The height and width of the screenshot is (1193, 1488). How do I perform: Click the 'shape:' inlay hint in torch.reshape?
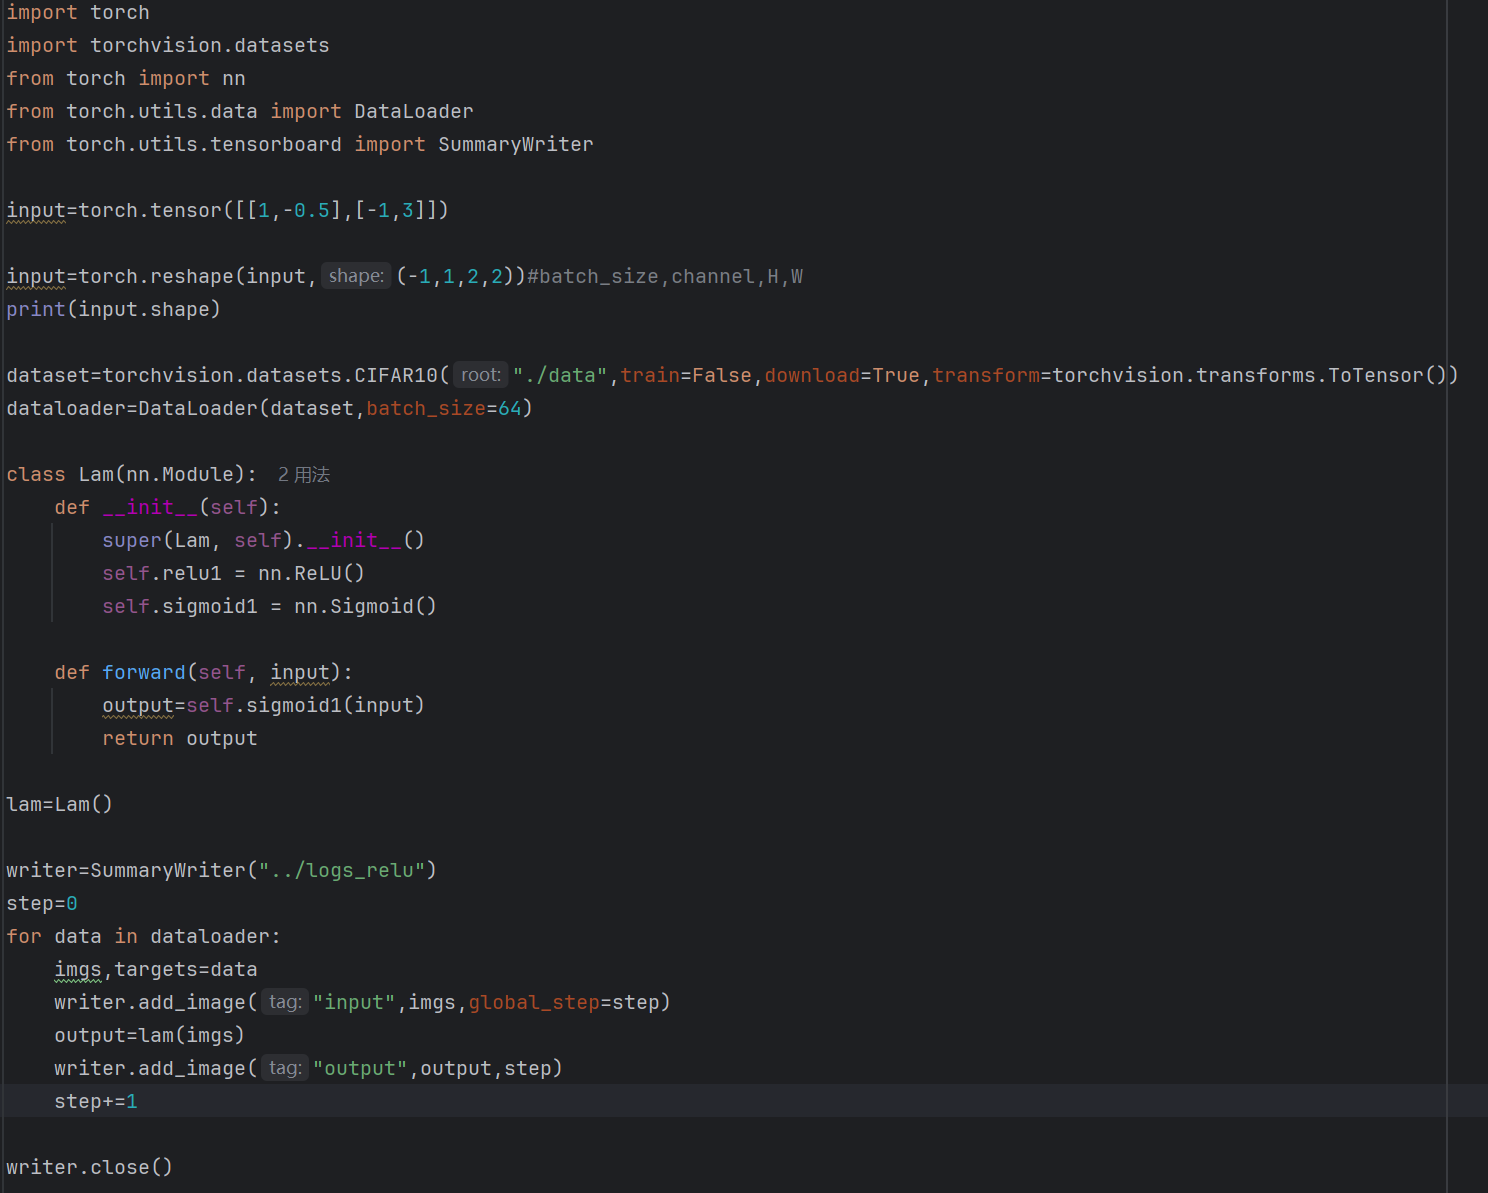(x=356, y=277)
